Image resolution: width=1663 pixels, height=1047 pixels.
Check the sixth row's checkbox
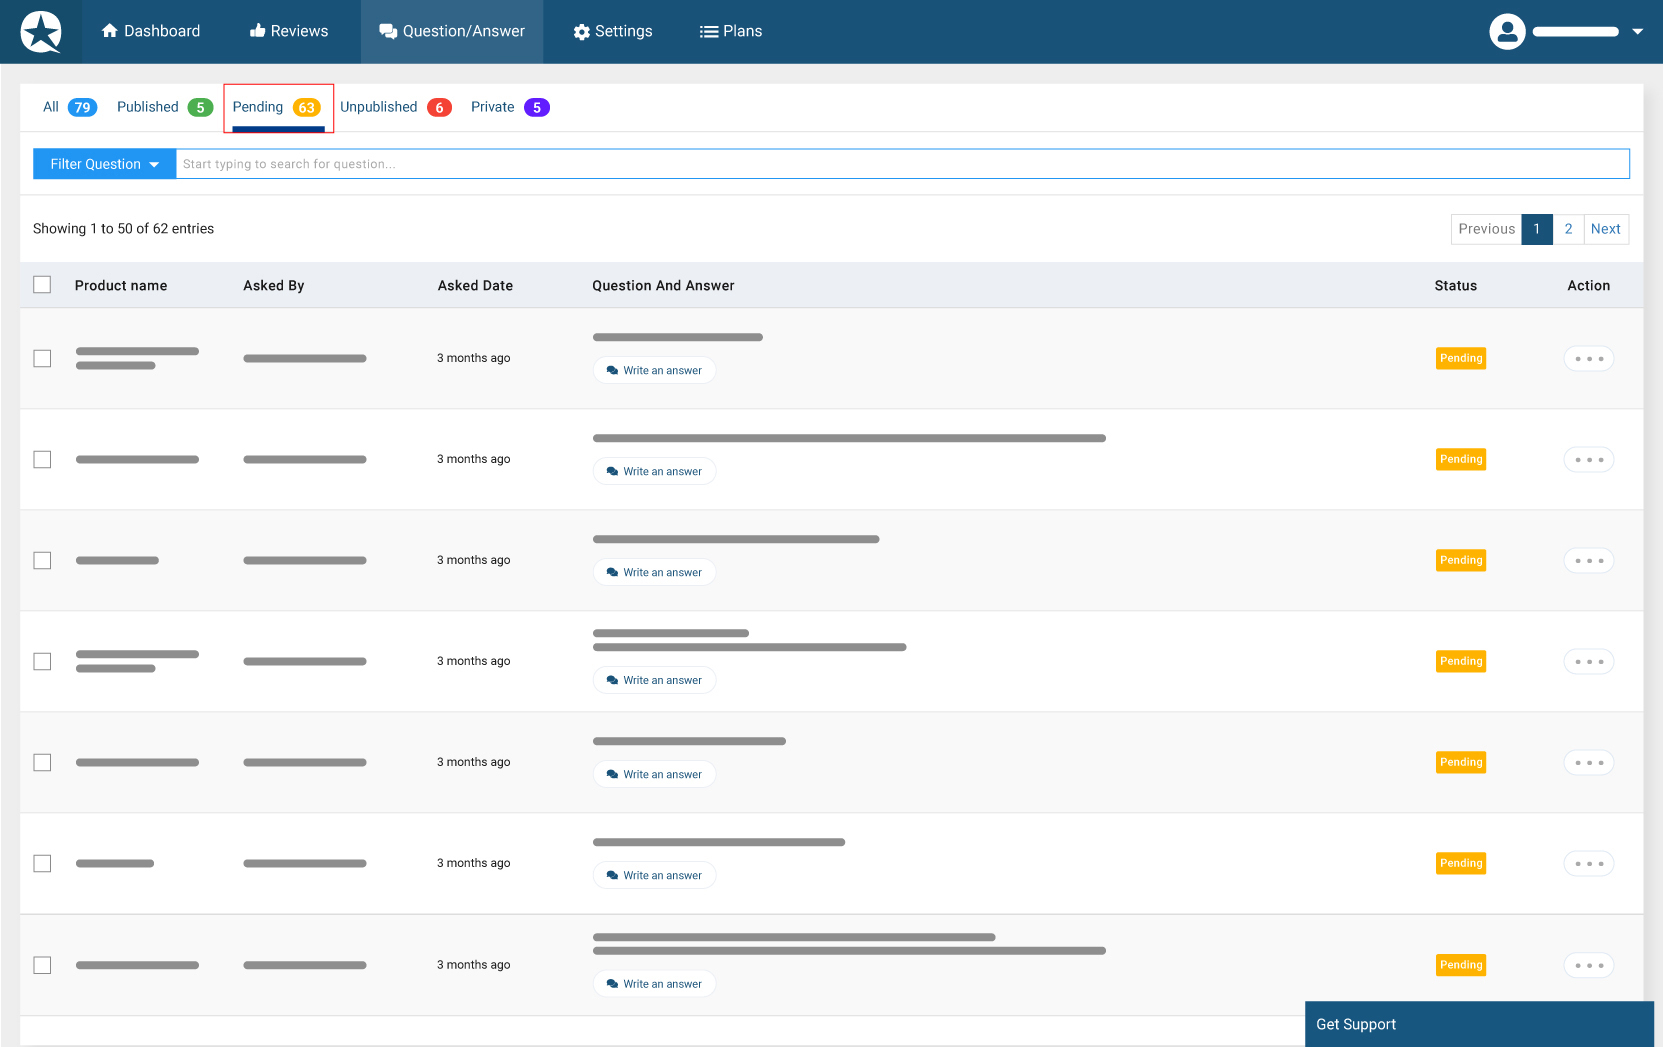tap(42, 863)
